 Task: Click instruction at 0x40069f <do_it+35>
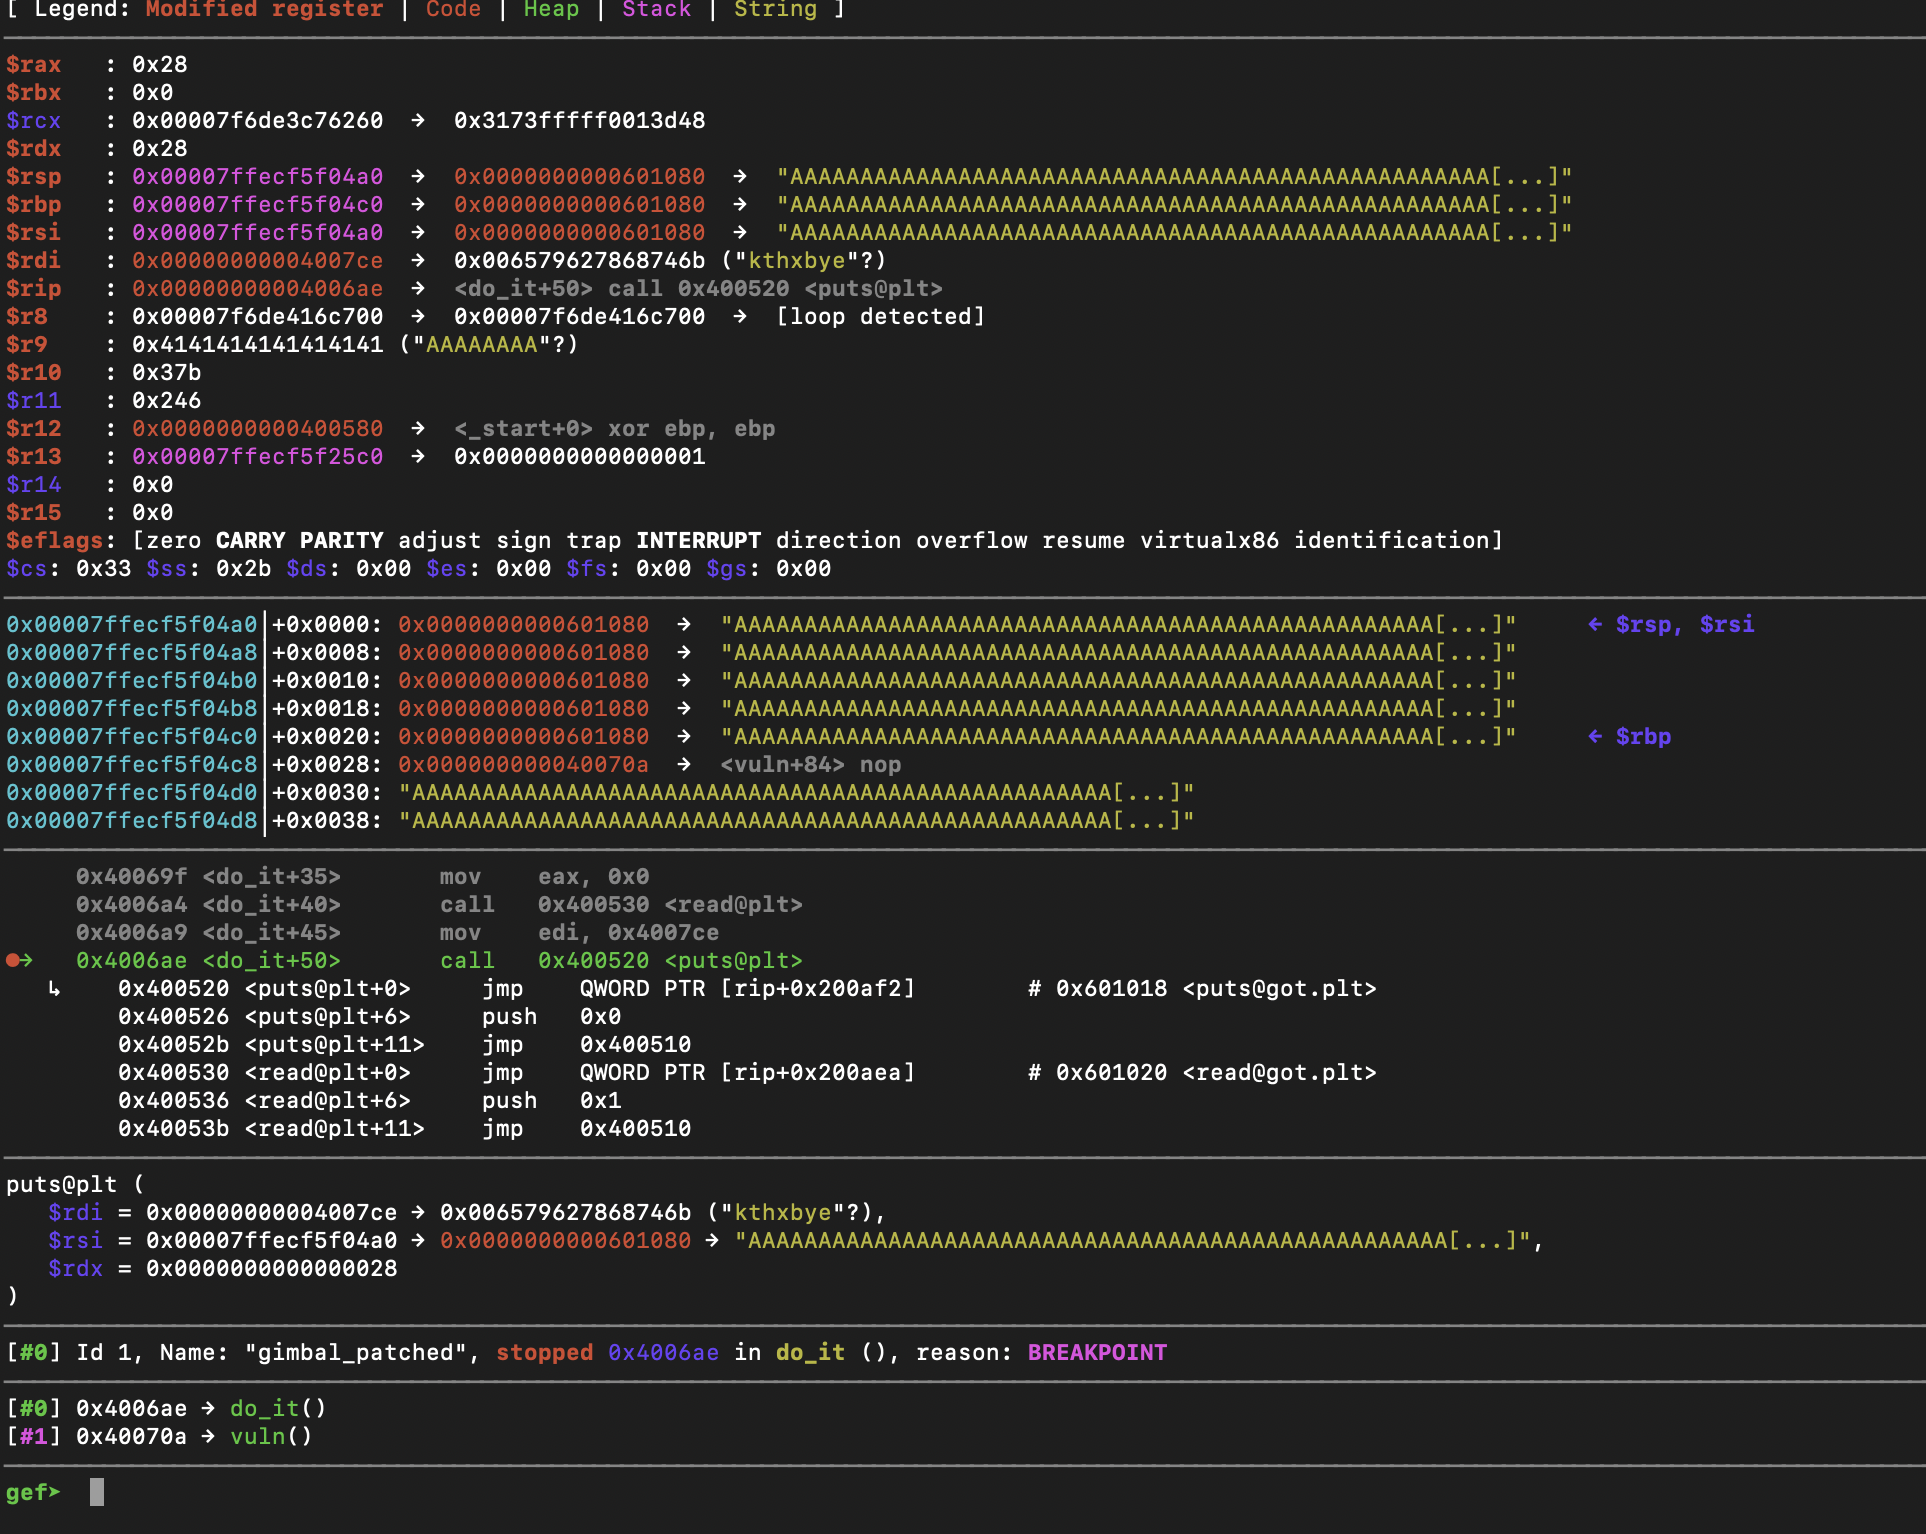[x=362, y=876]
